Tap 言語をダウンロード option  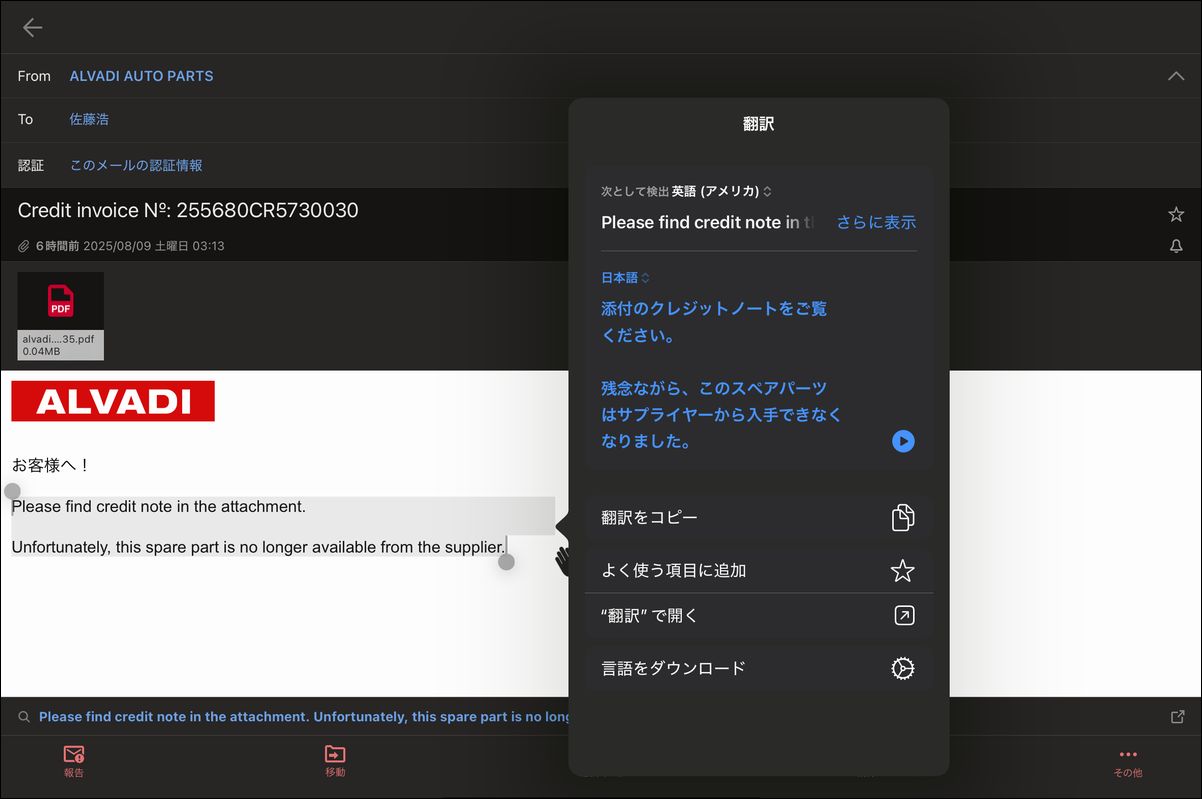pos(758,668)
